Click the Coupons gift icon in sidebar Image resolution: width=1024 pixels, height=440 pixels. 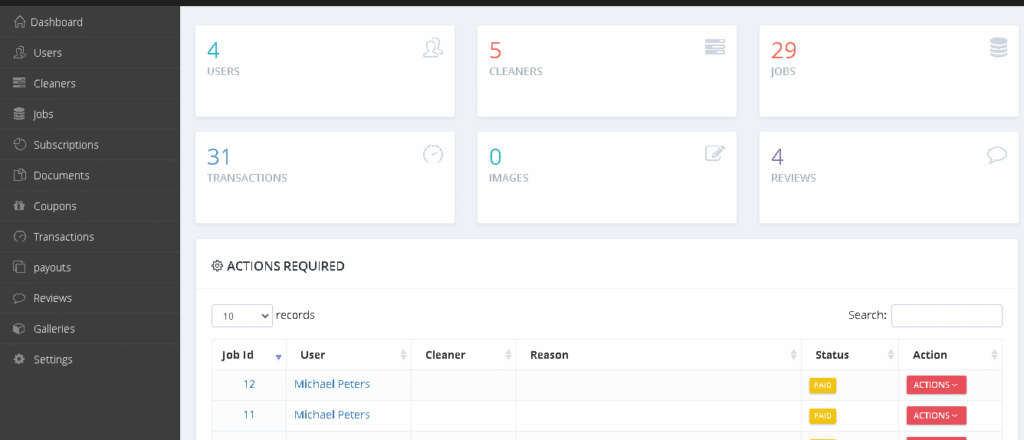tap(20, 206)
